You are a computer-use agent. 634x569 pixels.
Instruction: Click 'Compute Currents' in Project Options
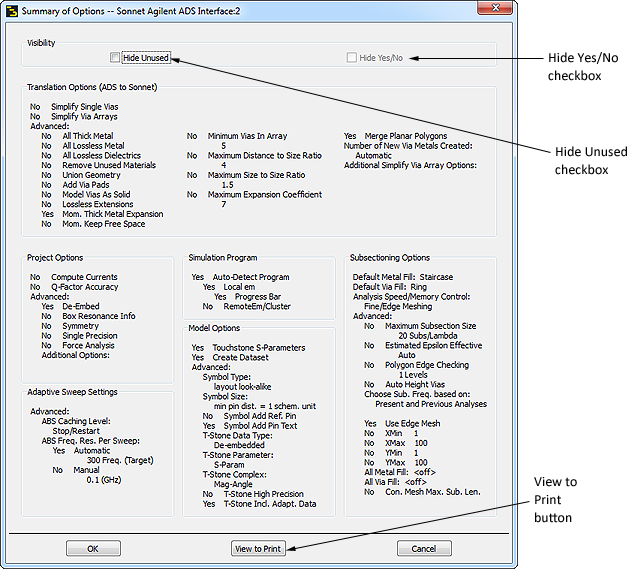pyautogui.click(x=84, y=277)
